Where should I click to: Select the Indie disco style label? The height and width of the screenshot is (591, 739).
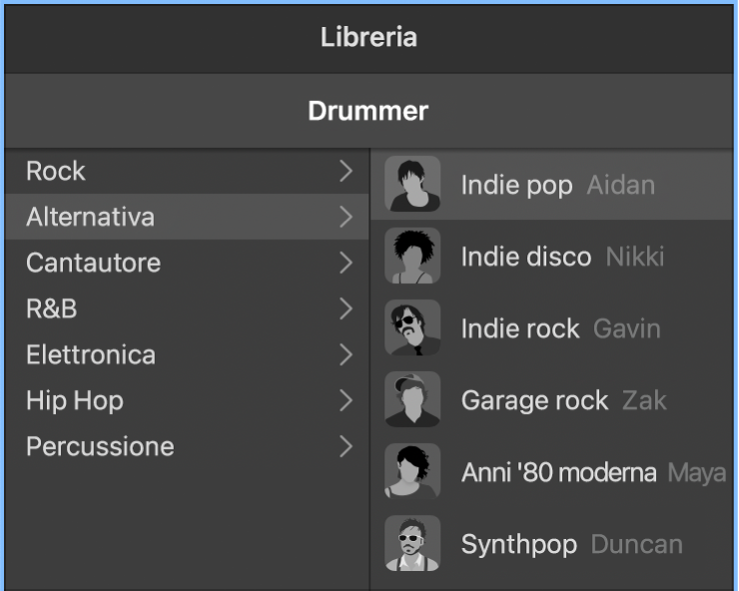pos(526,257)
